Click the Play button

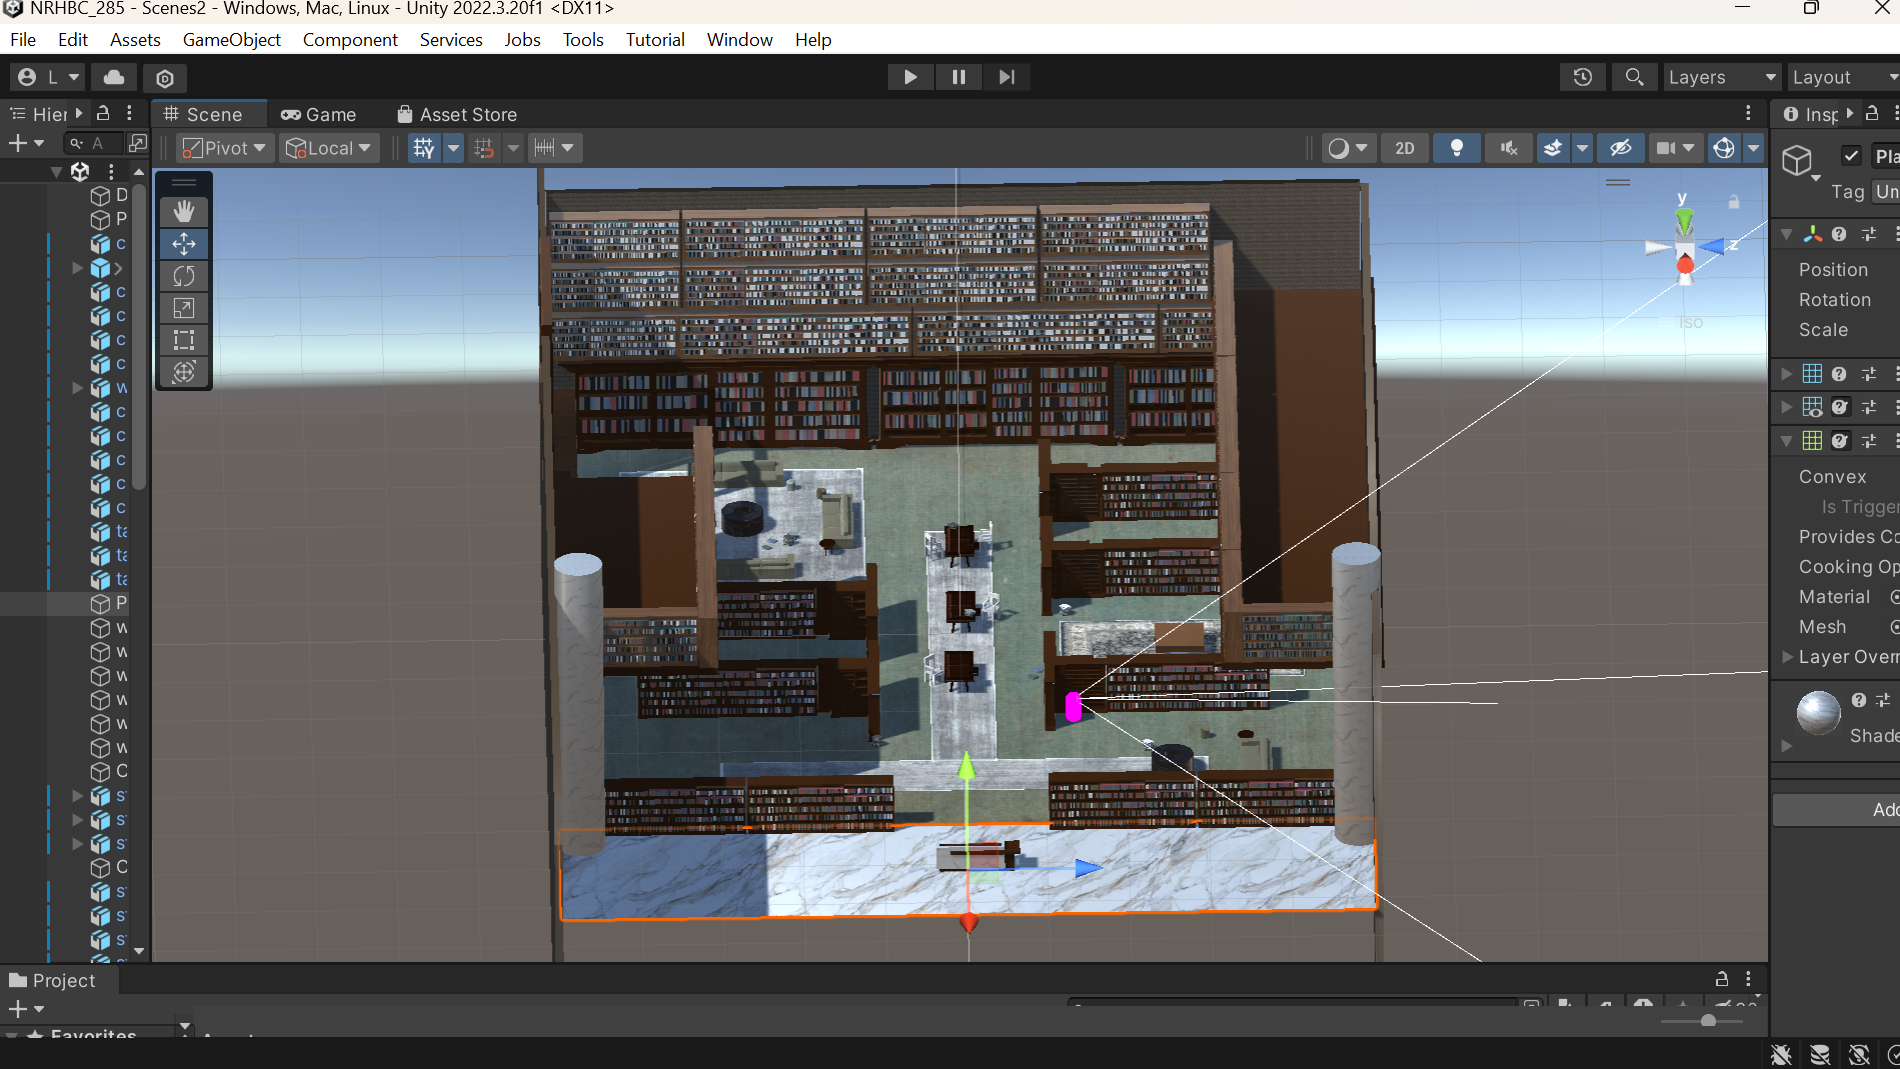pyautogui.click(x=910, y=77)
